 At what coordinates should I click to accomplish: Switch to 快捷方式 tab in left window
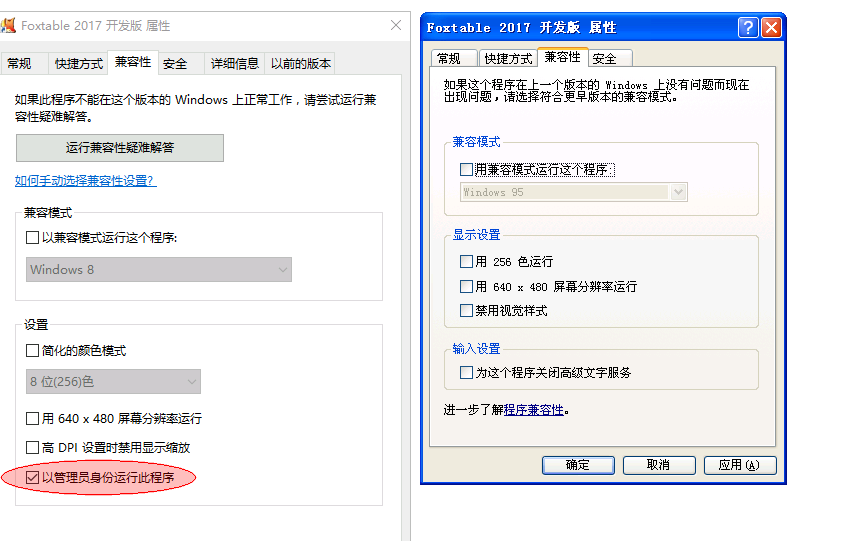click(78, 64)
